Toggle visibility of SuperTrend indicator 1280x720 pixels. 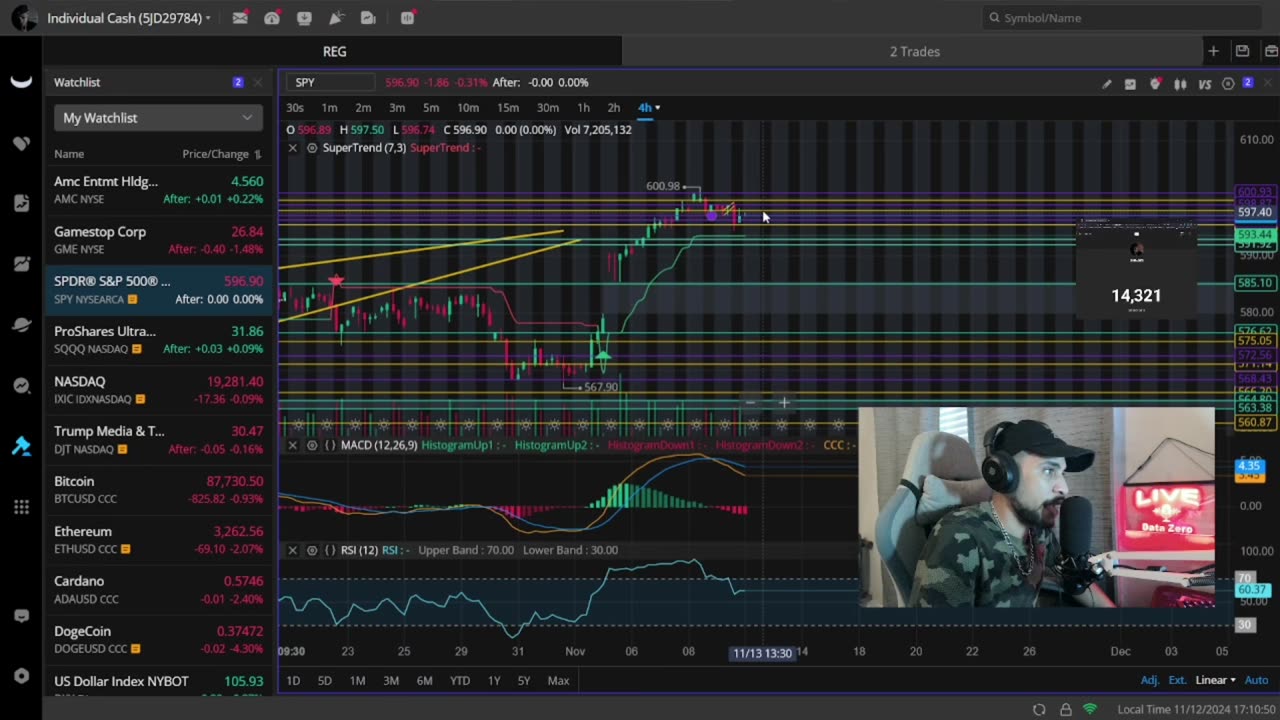tap(312, 148)
